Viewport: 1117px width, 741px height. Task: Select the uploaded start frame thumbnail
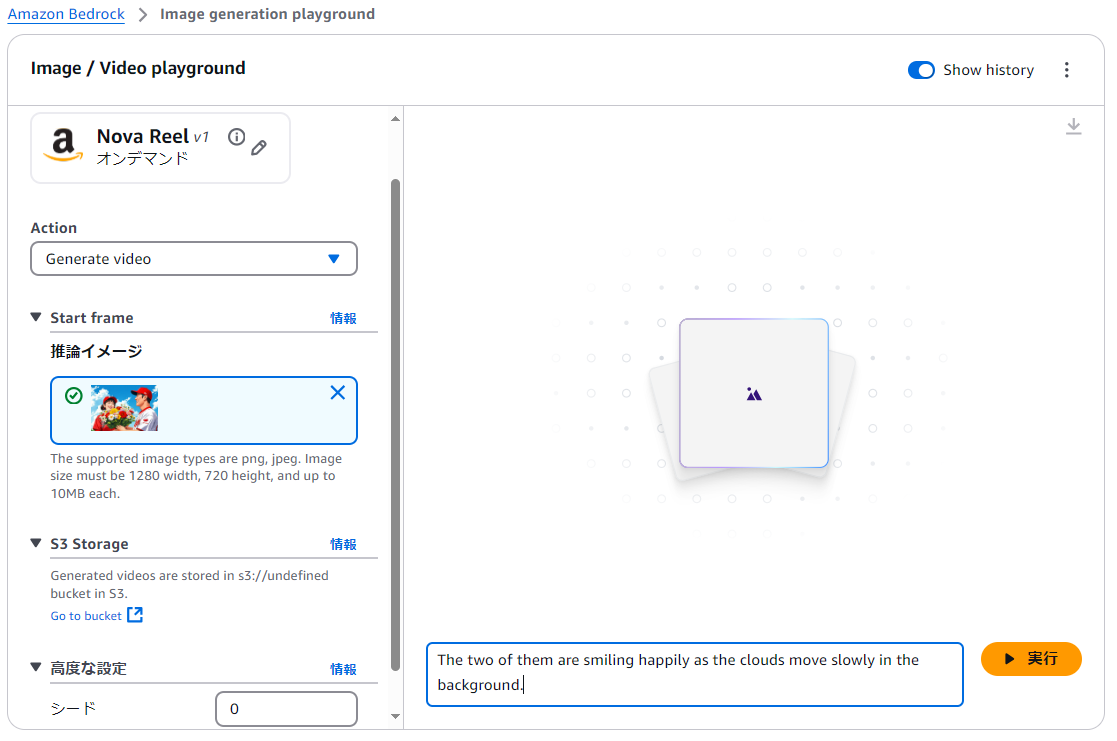tap(125, 408)
